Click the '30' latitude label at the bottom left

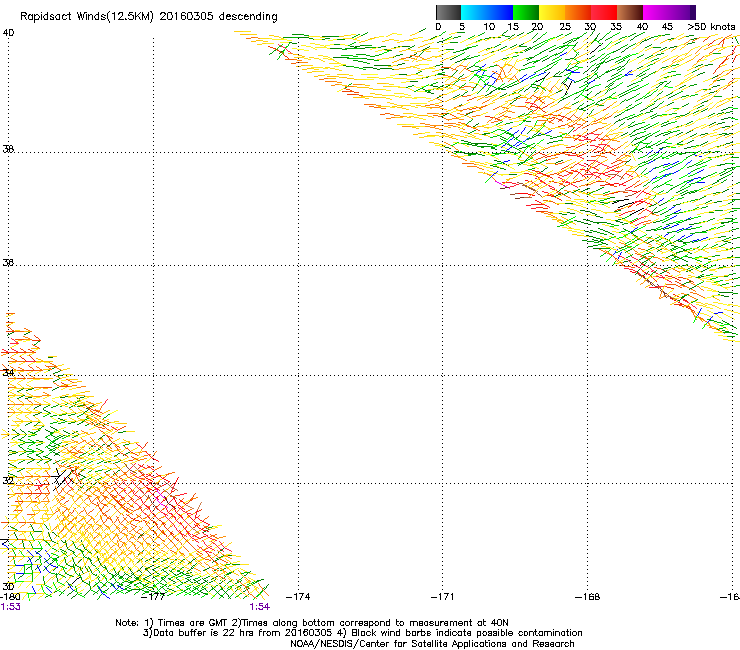coord(8,587)
